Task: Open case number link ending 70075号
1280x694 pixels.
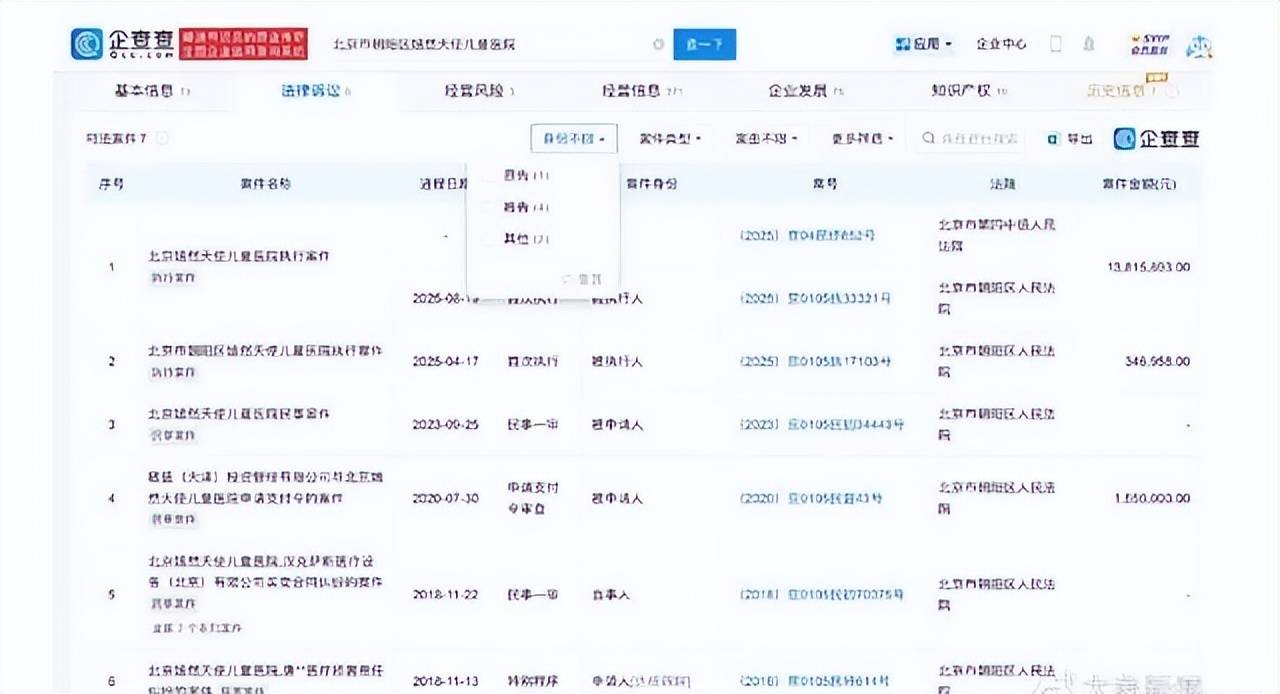Action: 821,594
